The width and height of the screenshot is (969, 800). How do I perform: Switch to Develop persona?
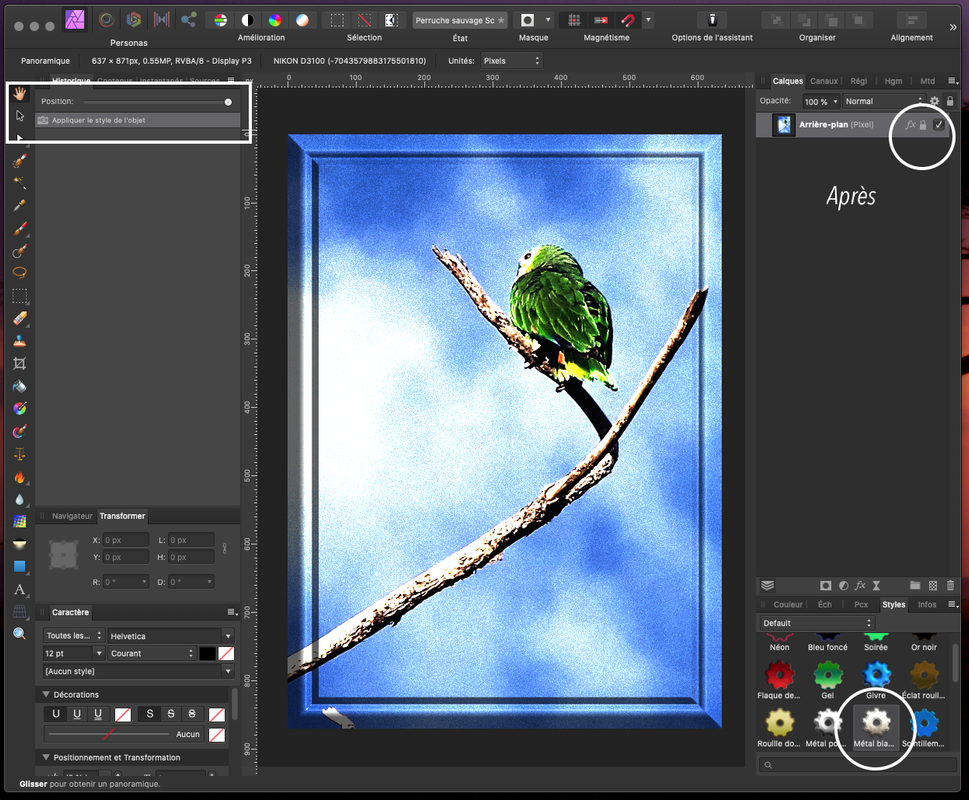(x=133, y=20)
